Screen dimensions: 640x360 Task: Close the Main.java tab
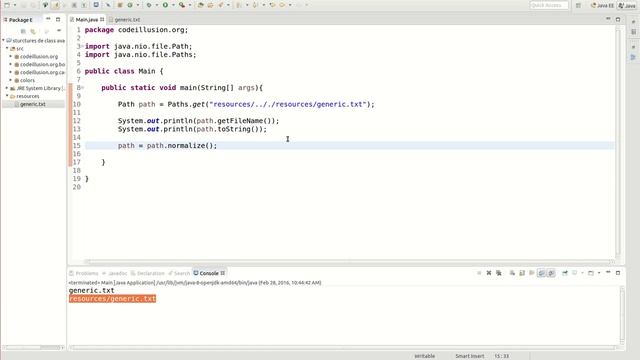click(x=102, y=19)
